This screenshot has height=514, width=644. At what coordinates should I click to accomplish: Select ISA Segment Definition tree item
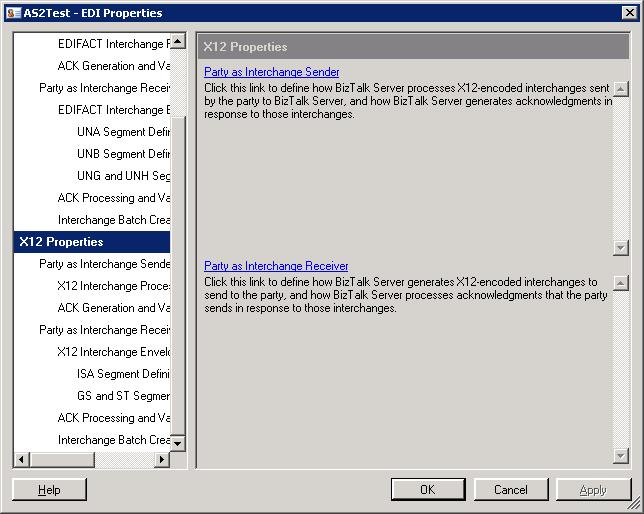tap(123, 374)
